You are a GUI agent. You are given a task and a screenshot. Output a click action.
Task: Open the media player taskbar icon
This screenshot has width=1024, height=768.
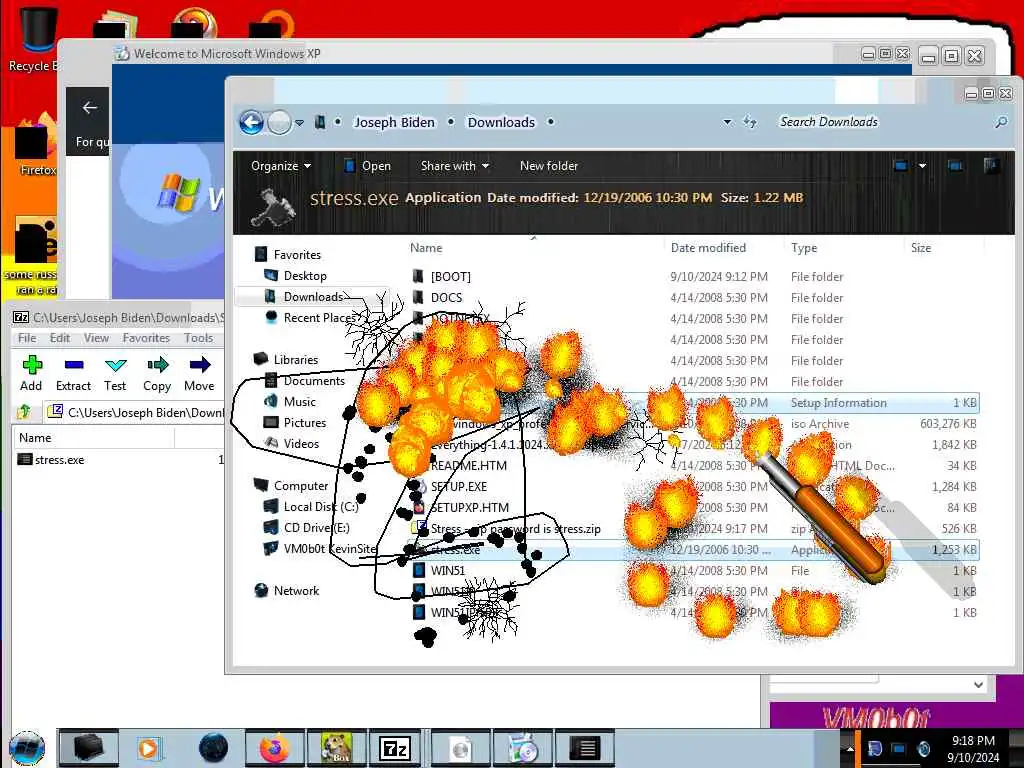[148, 748]
